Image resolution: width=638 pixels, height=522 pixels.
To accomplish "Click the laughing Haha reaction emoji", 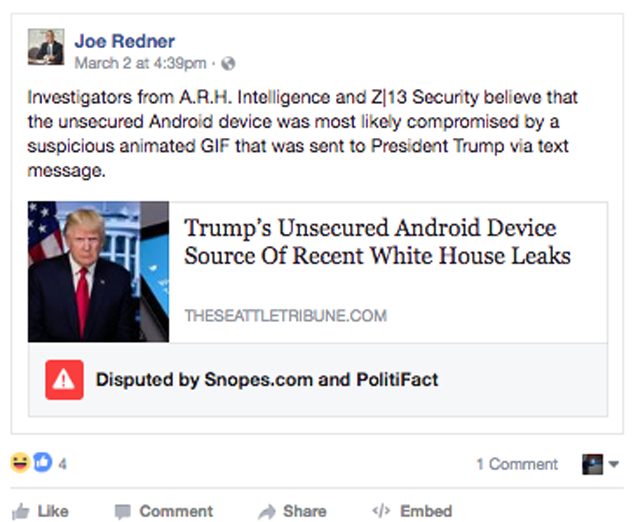I will (20, 463).
